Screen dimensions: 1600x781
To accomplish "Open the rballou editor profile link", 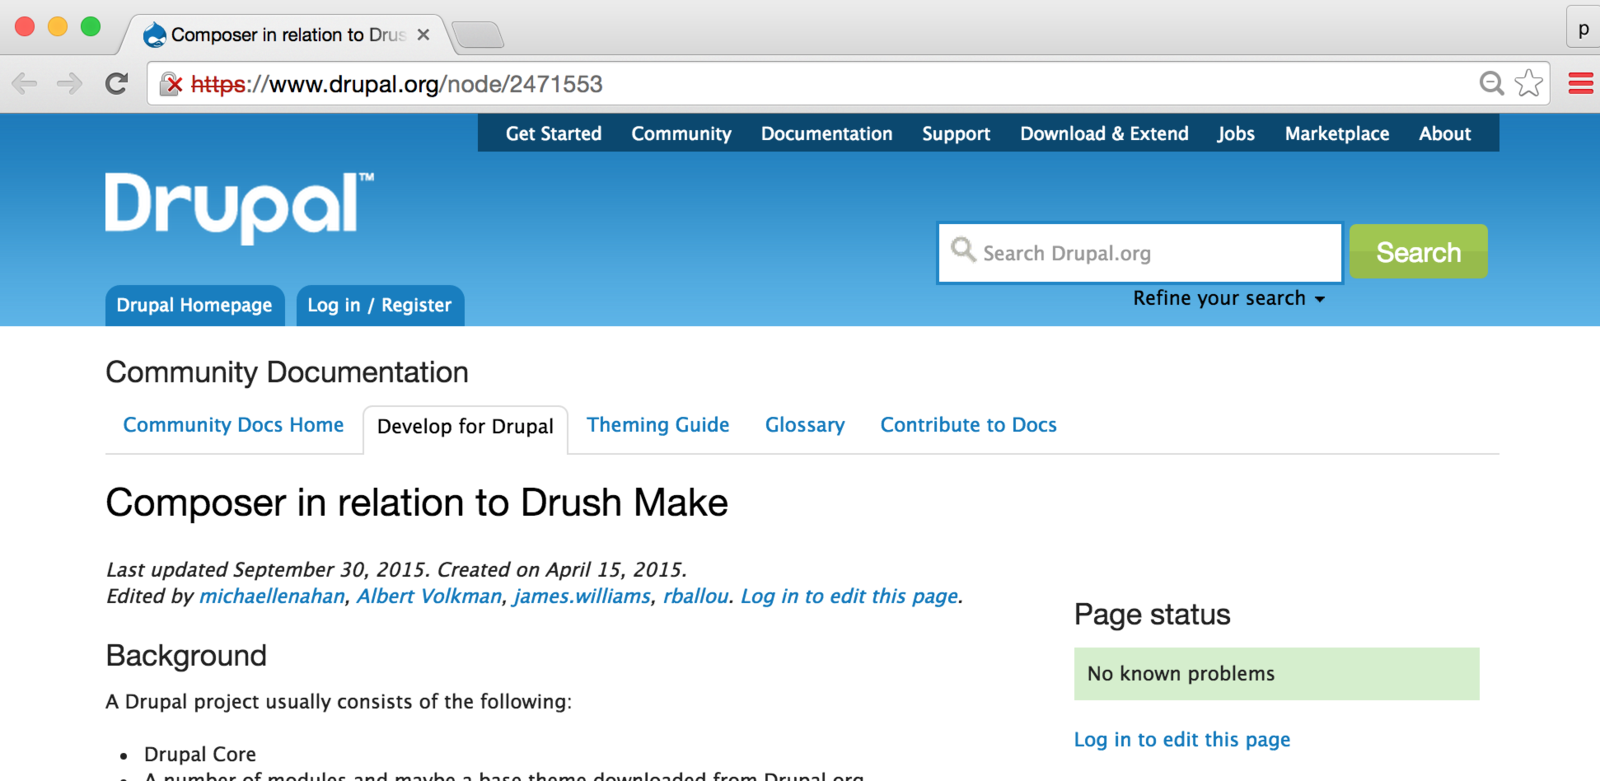I will click(696, 596).
